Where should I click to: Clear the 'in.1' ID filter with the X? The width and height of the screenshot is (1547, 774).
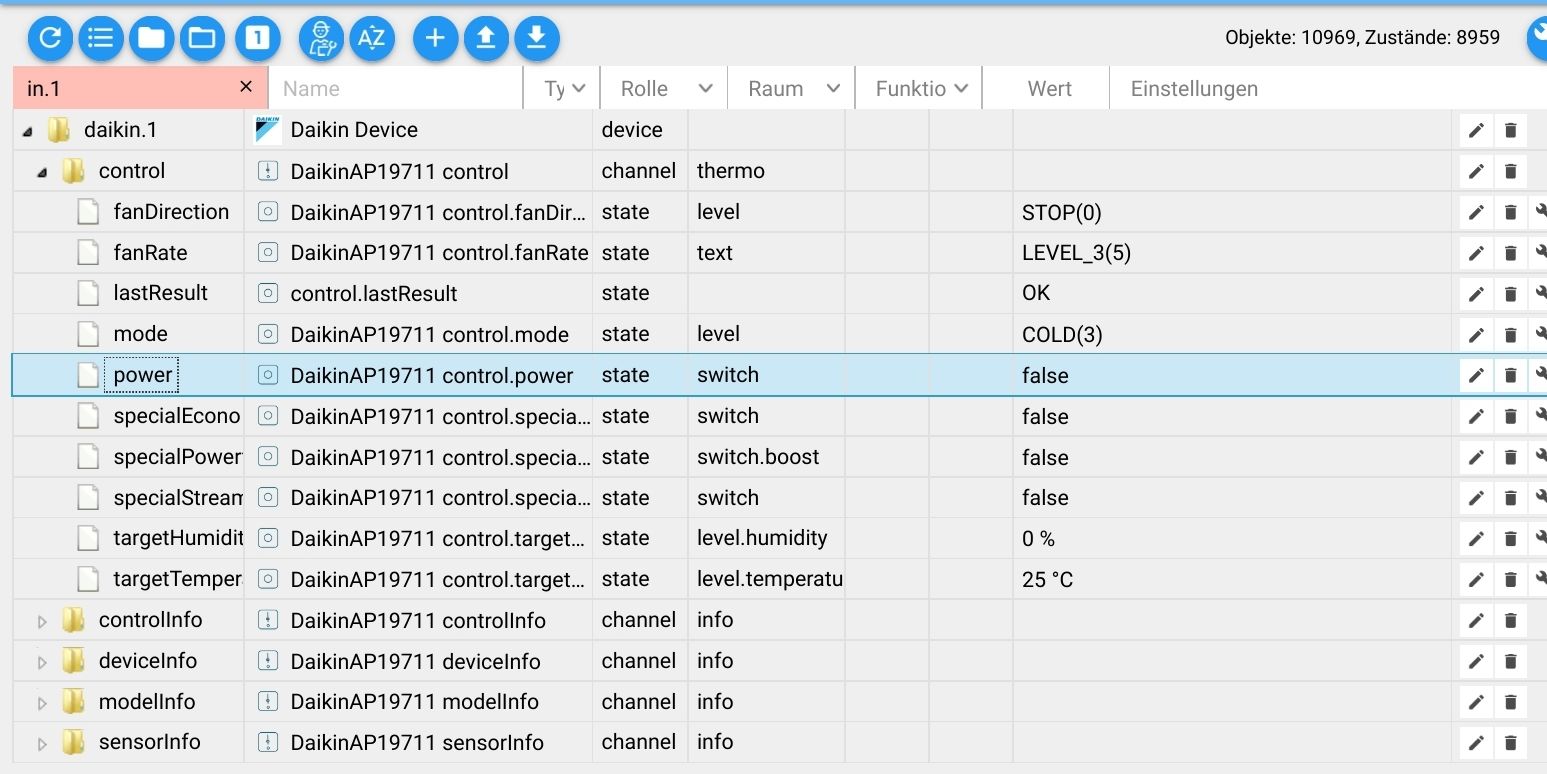(x=246, y=87)
